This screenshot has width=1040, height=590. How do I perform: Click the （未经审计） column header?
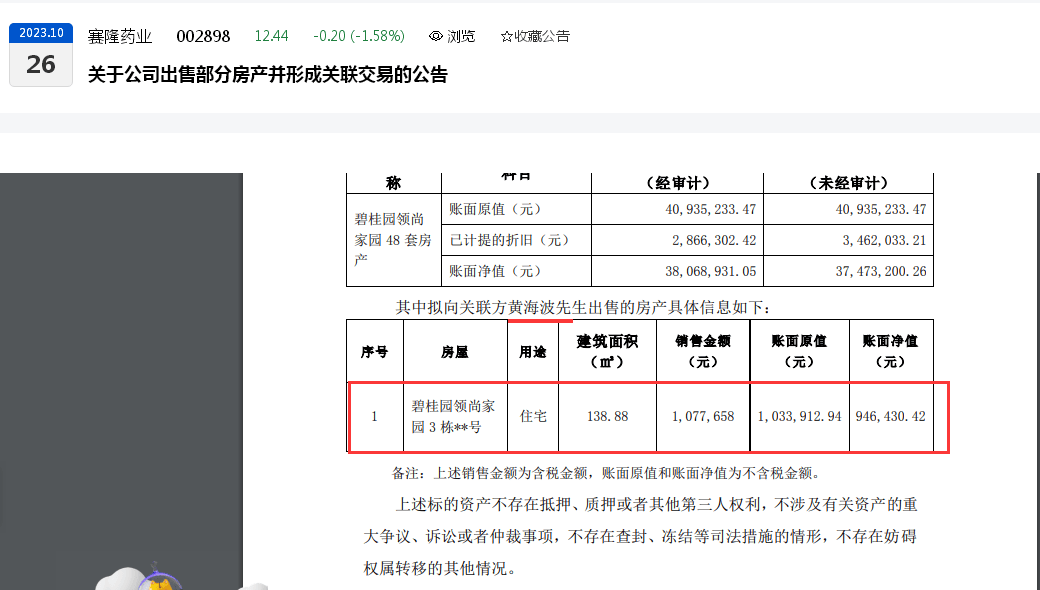pyautogui.click(x=848, y=183)
